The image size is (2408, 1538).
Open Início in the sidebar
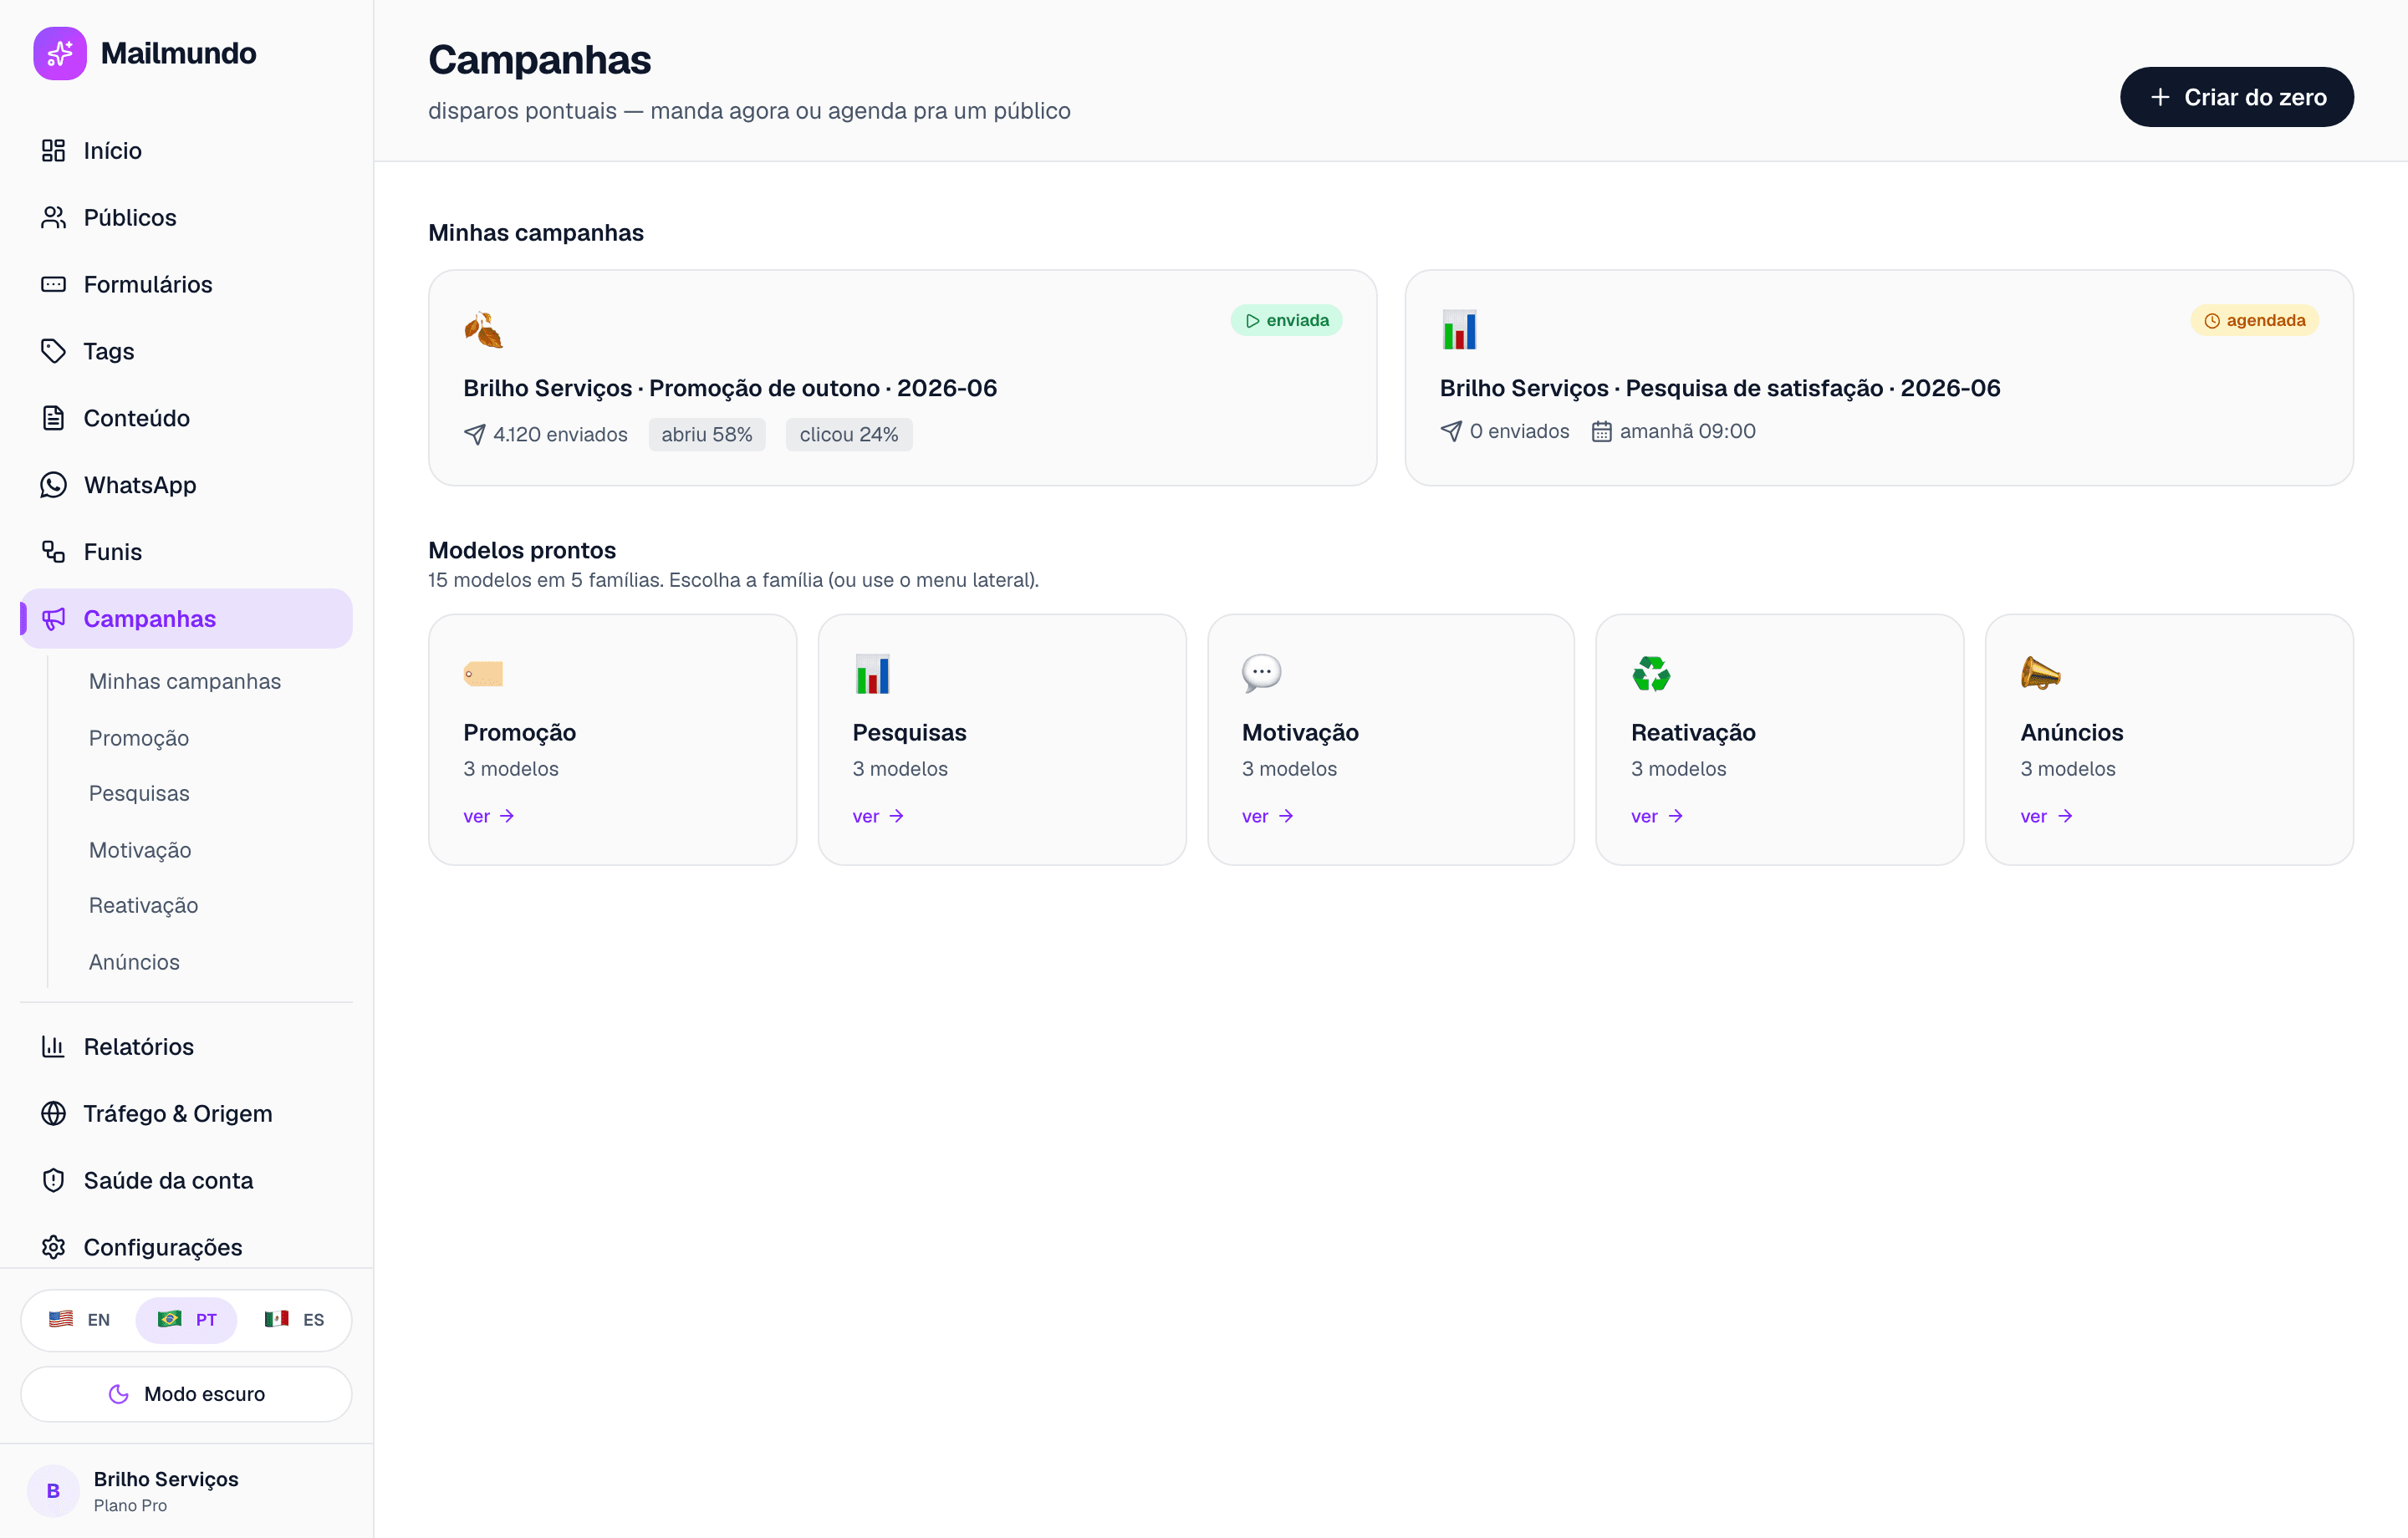coord(187,151)
